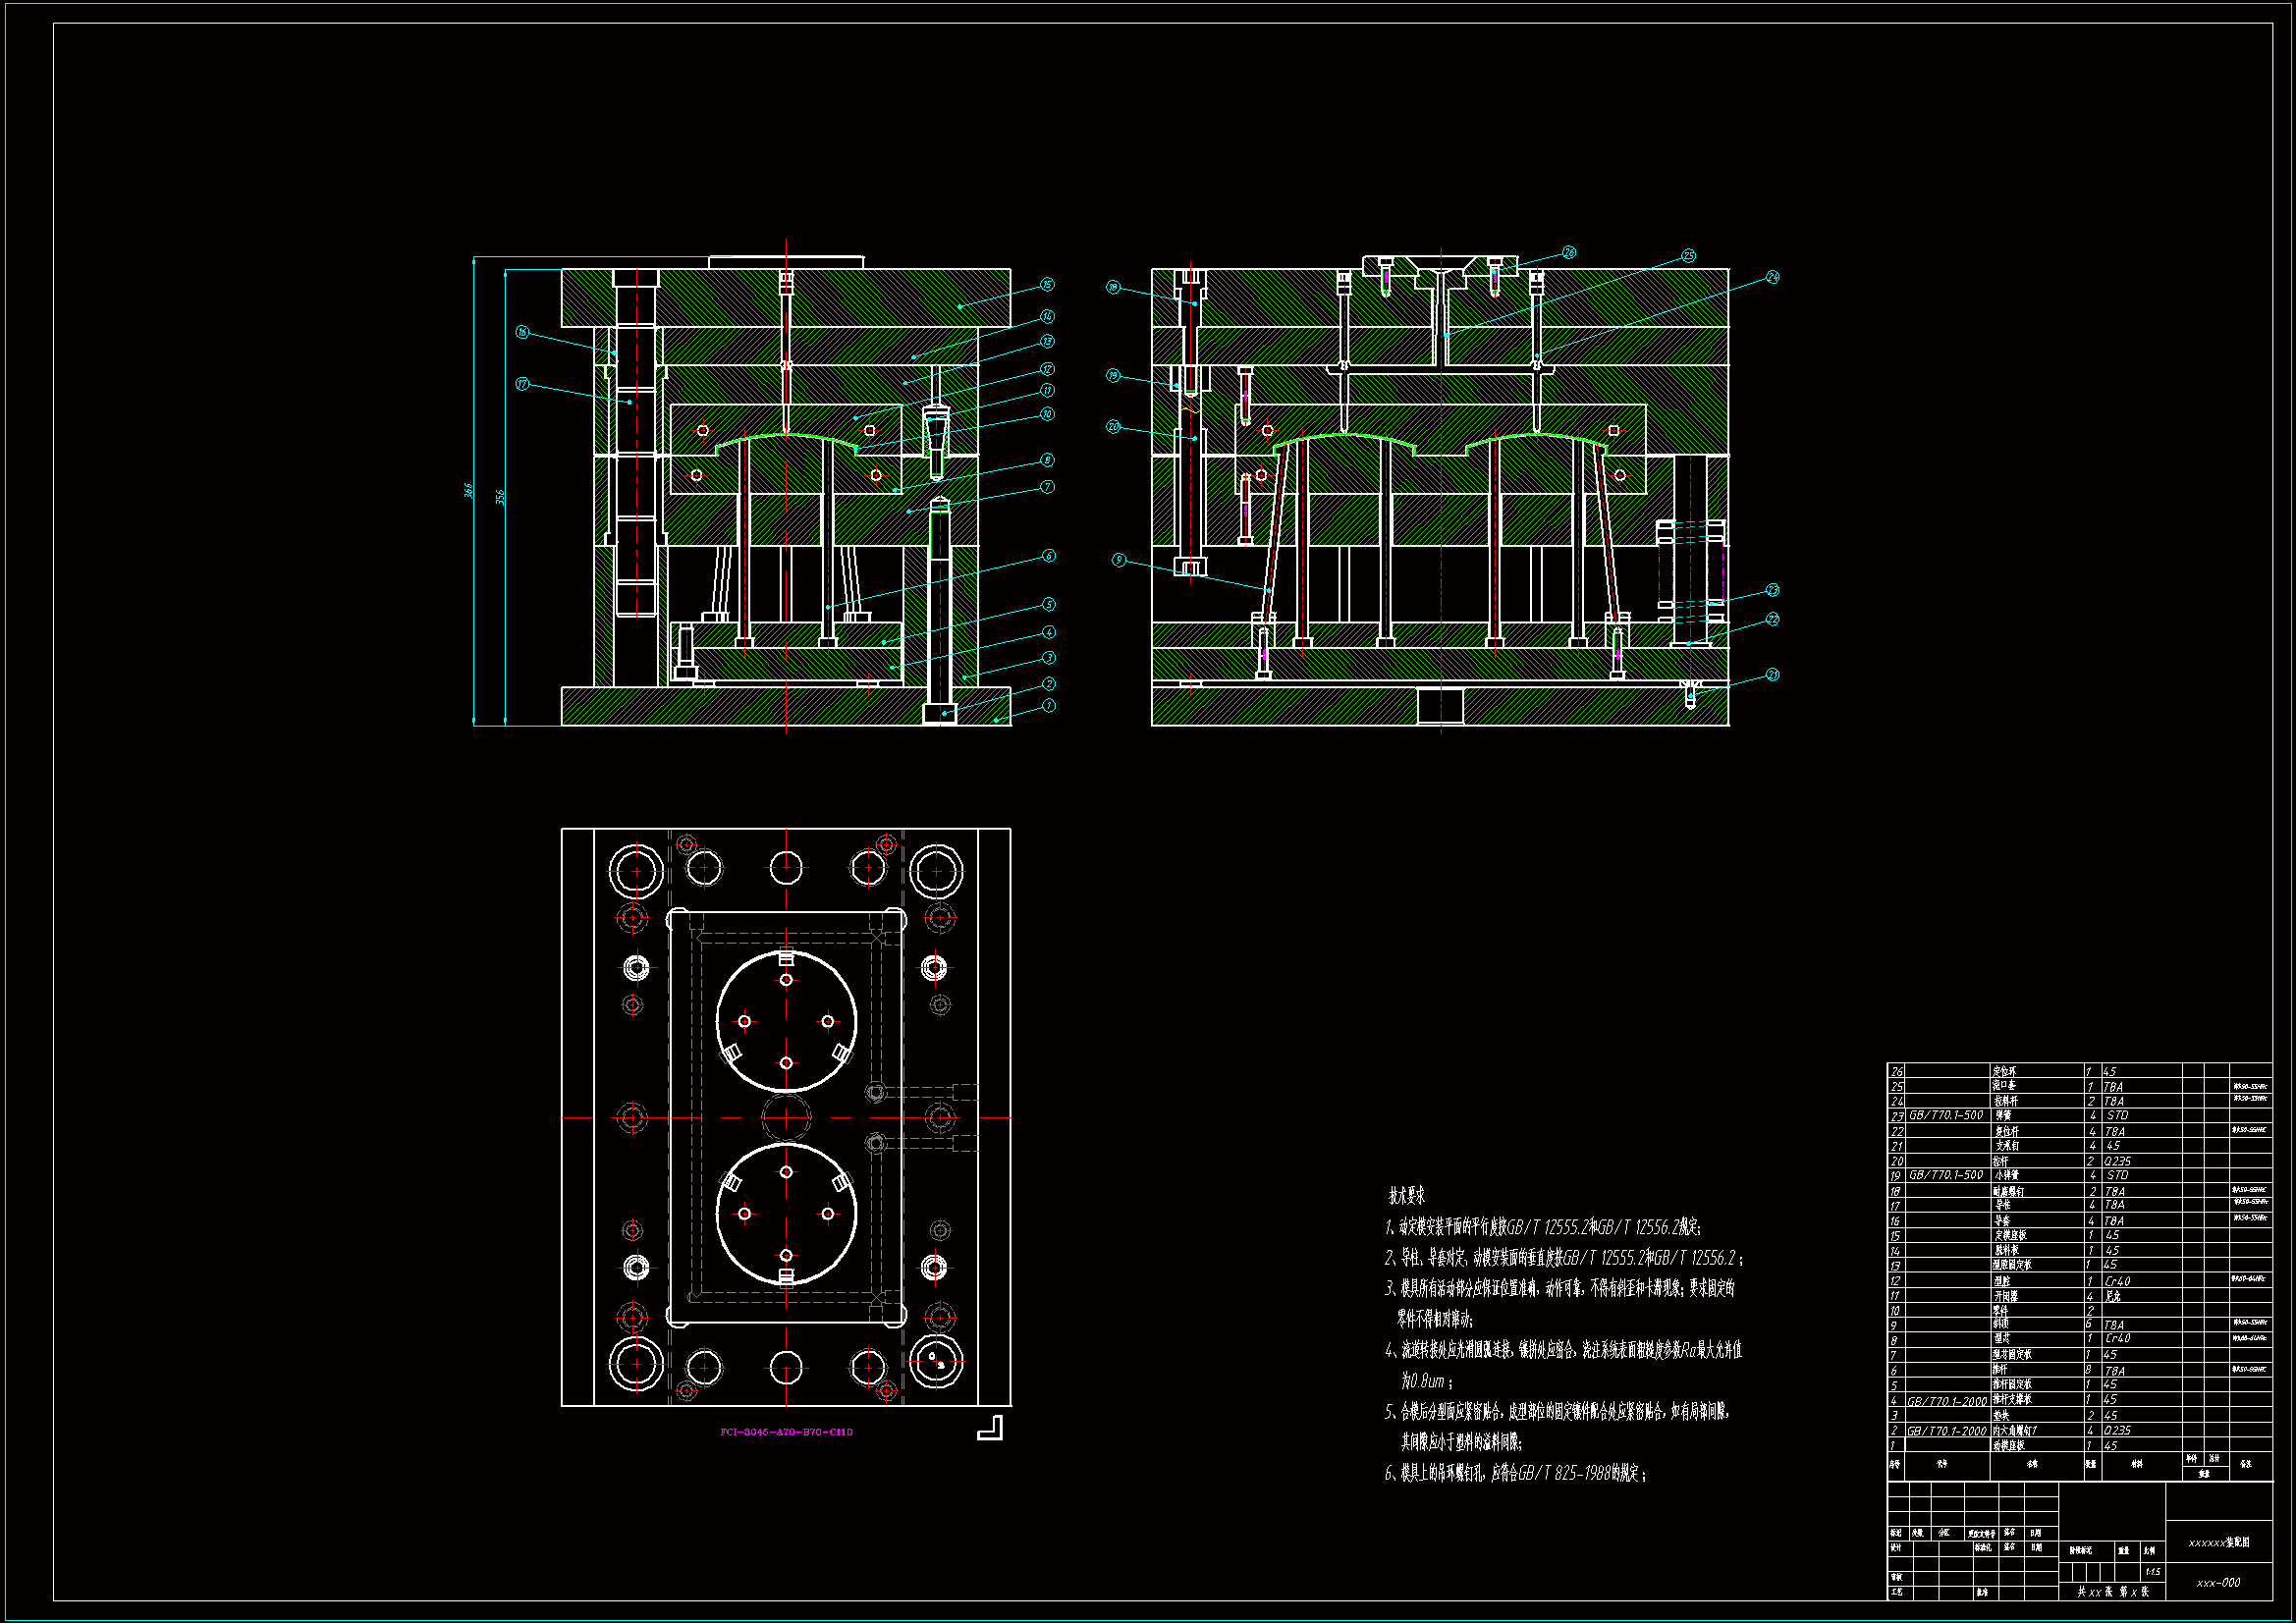The width and height of the screenshot is (2296, 1623).
Task: Select part balloon number 16
Action: 522,332
